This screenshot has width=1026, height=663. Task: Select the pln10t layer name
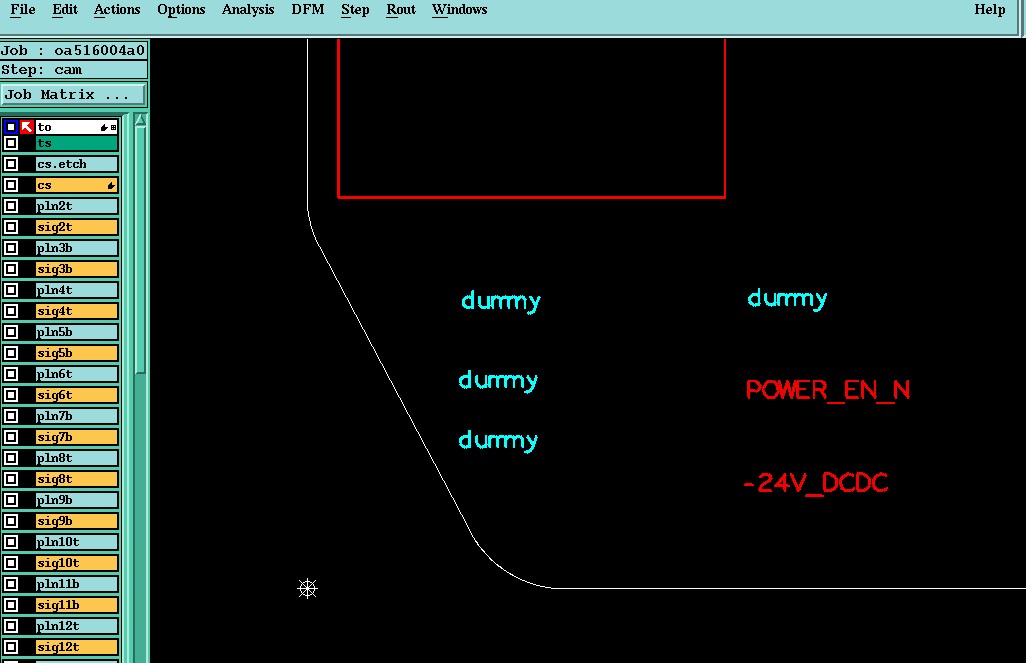[77, 542]
